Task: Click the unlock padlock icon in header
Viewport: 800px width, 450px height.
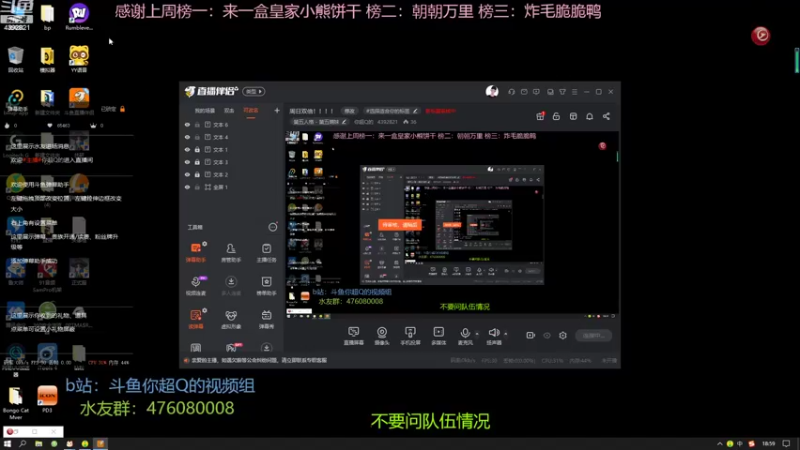Action: click(x=556, y=116)
